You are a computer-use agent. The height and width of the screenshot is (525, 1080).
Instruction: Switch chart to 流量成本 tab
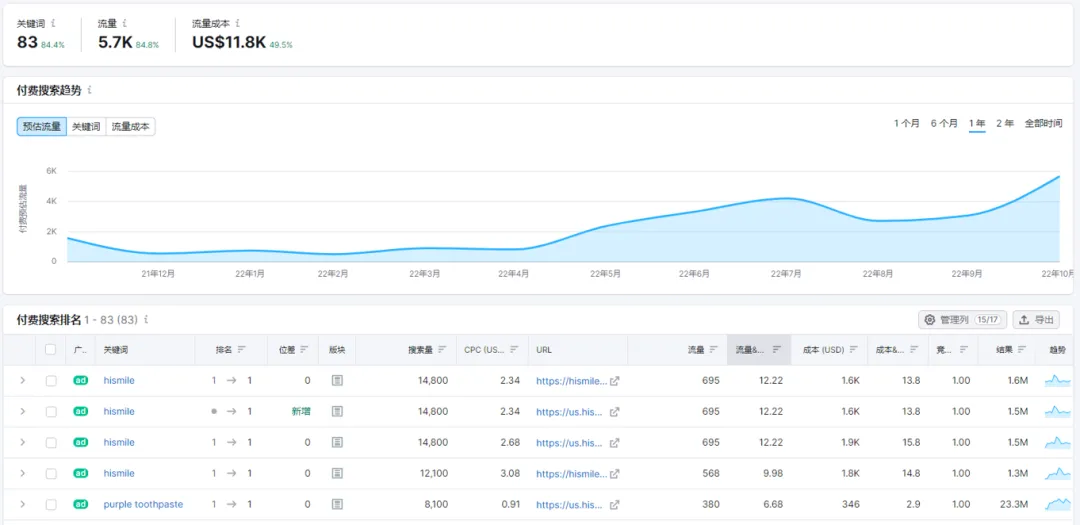tap(130, 127)
